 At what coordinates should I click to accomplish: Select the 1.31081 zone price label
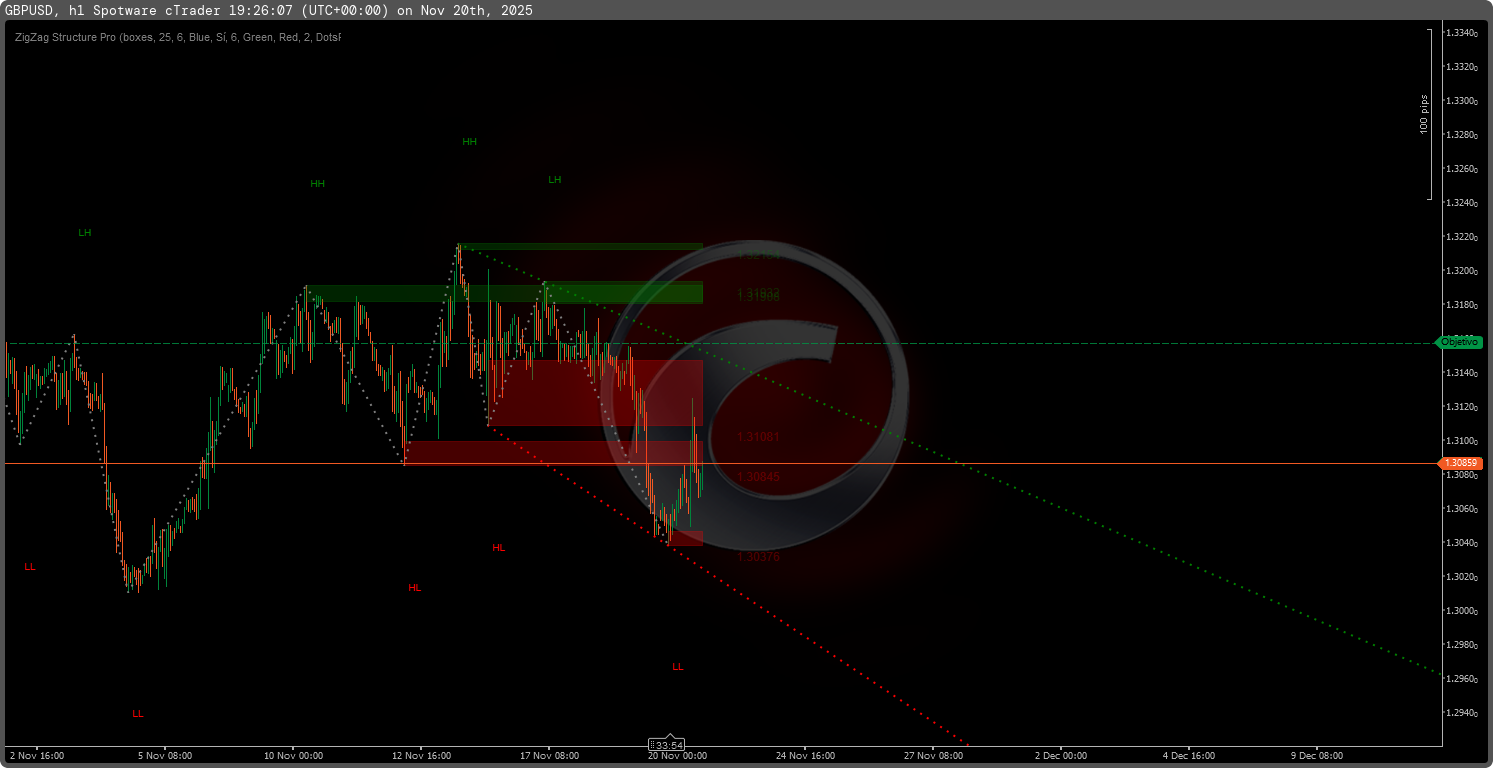coord(758,437)
